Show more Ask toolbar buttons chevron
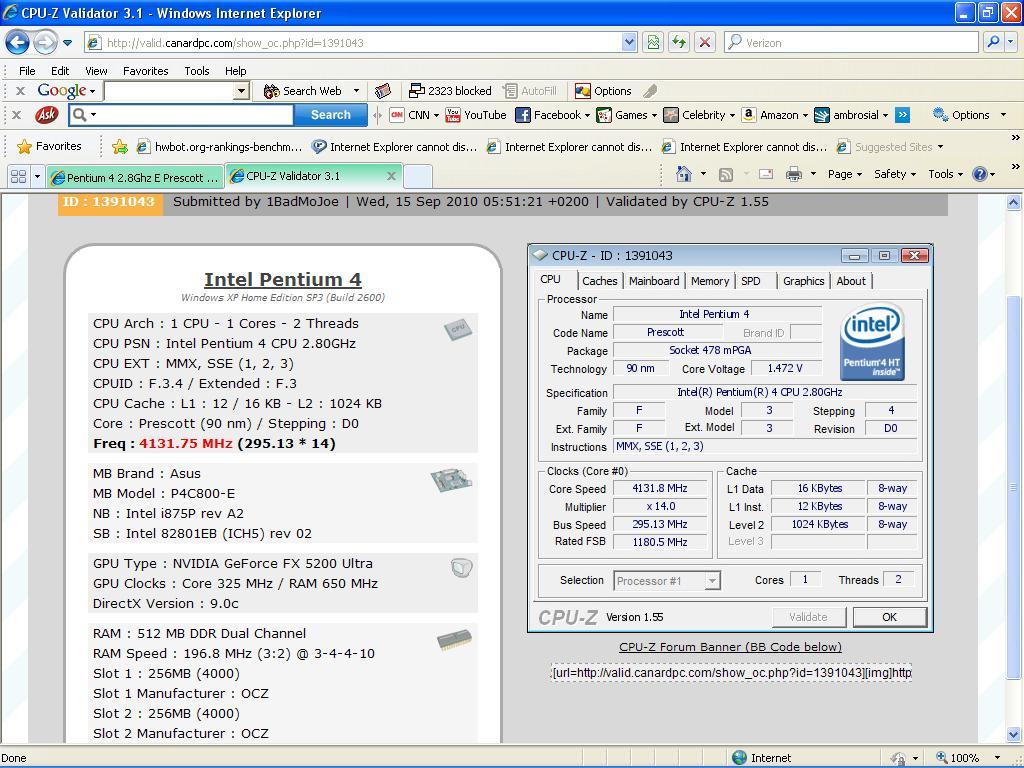 tap(903, 115)
